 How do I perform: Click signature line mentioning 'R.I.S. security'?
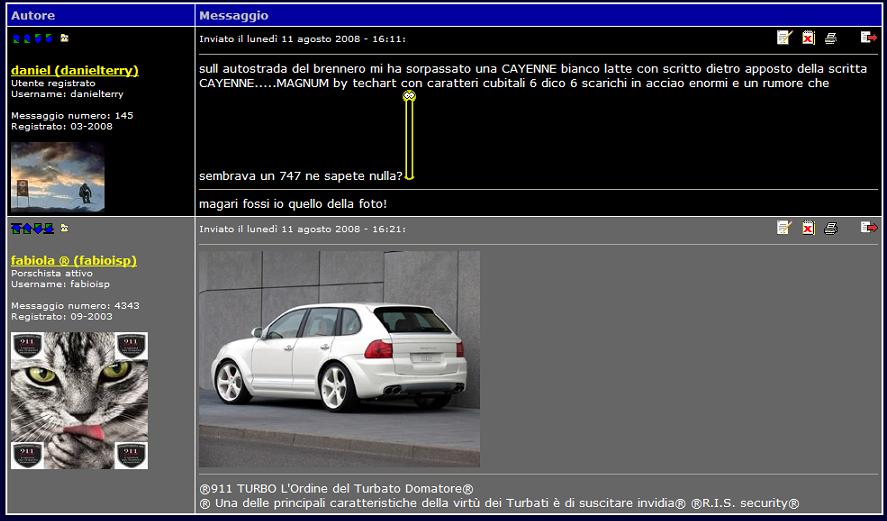[x=500, y=503]
